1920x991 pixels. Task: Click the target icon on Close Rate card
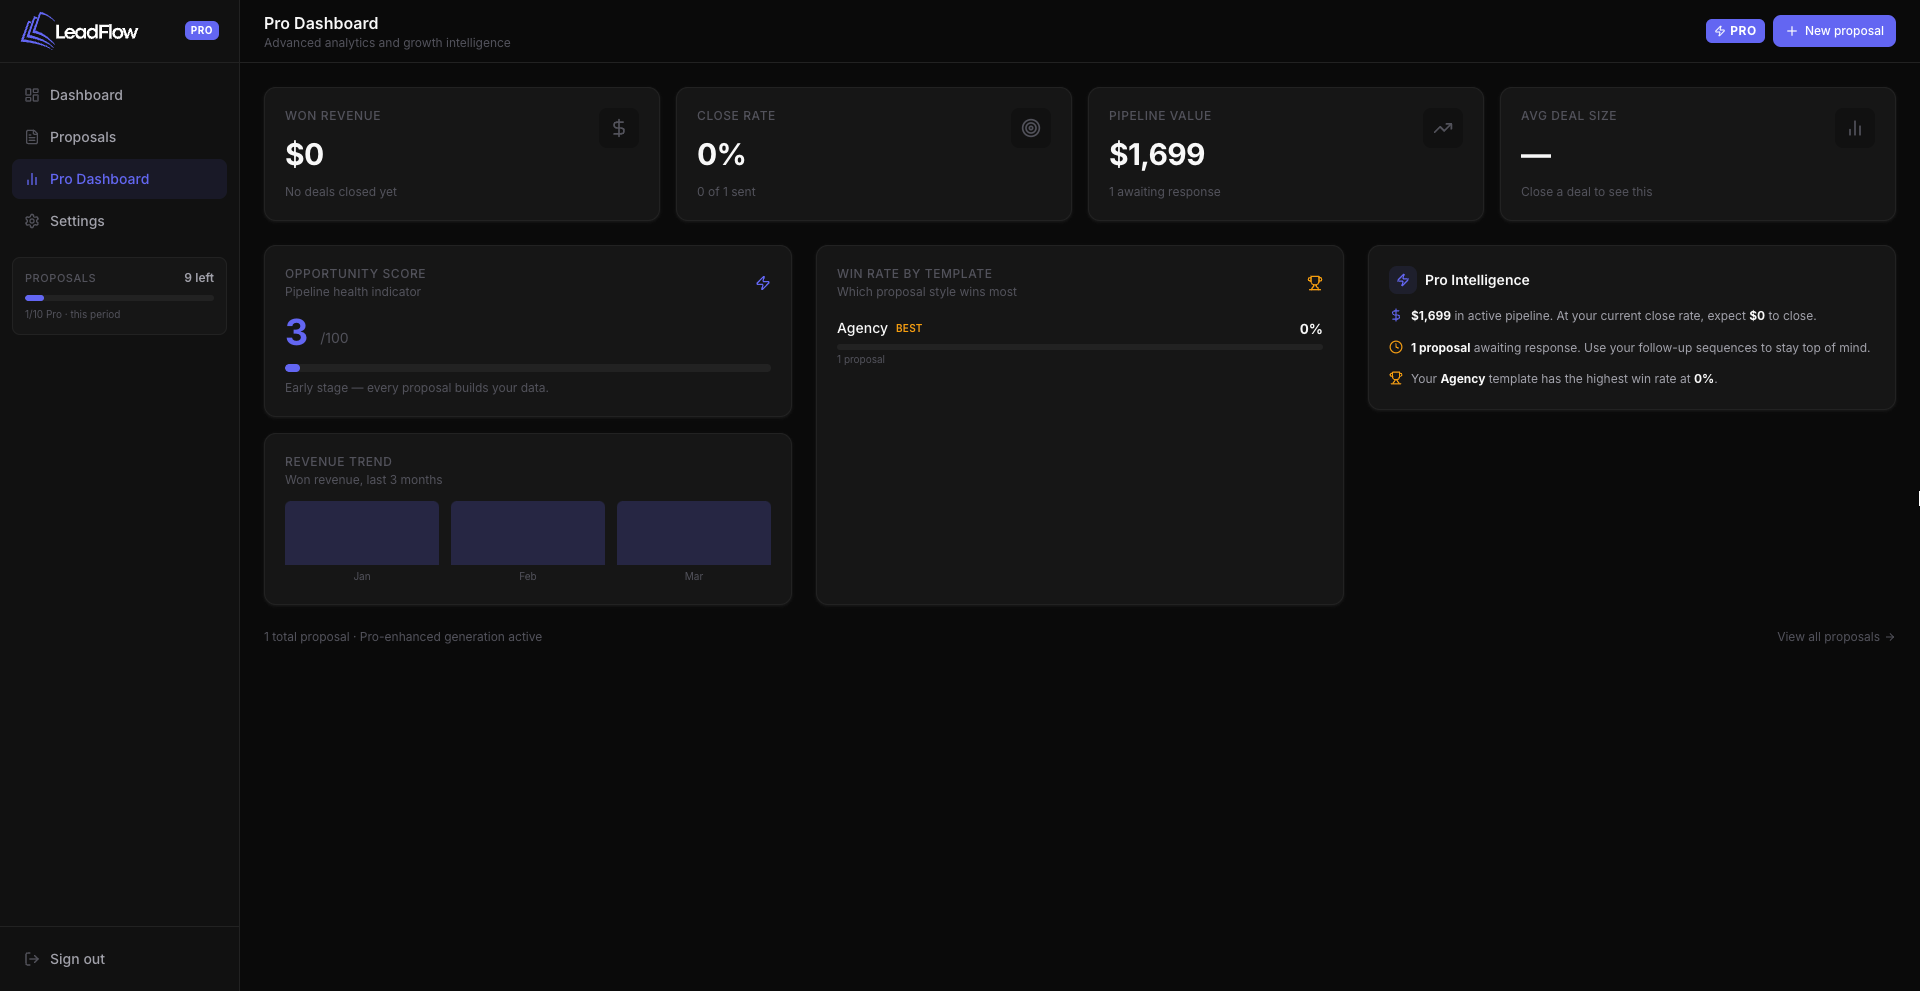coord(1030,127)
